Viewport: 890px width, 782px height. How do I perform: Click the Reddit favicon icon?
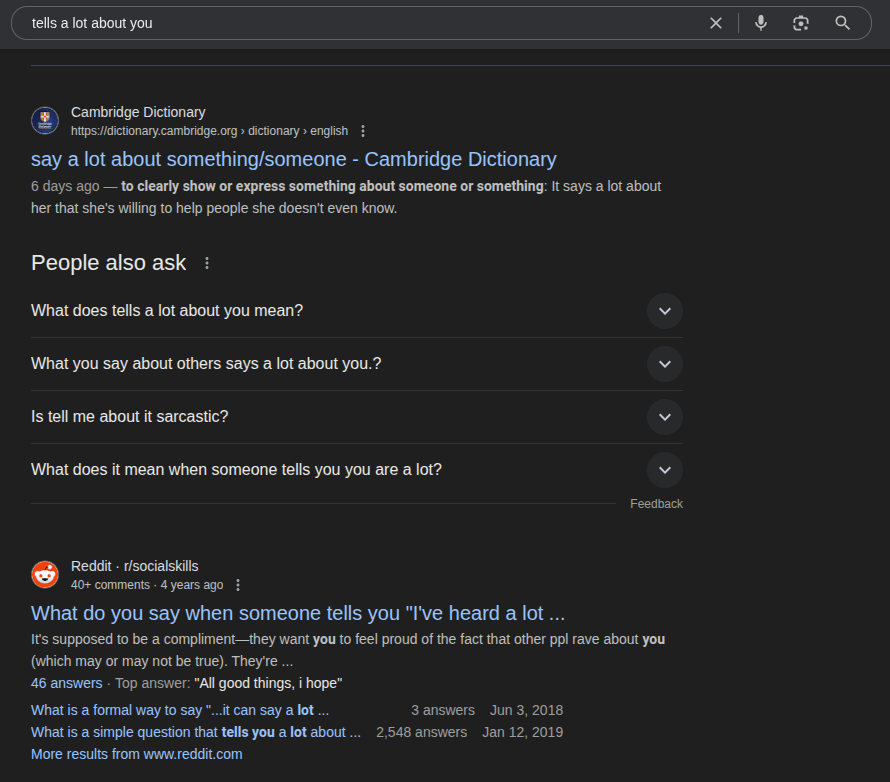pyautogui.click(x=45, y=574)
